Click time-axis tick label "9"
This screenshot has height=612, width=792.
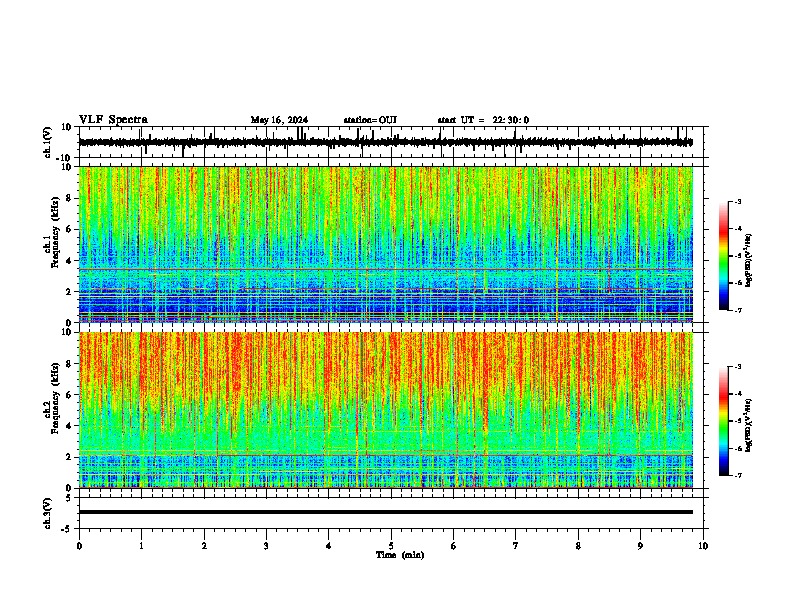[640, 546]
